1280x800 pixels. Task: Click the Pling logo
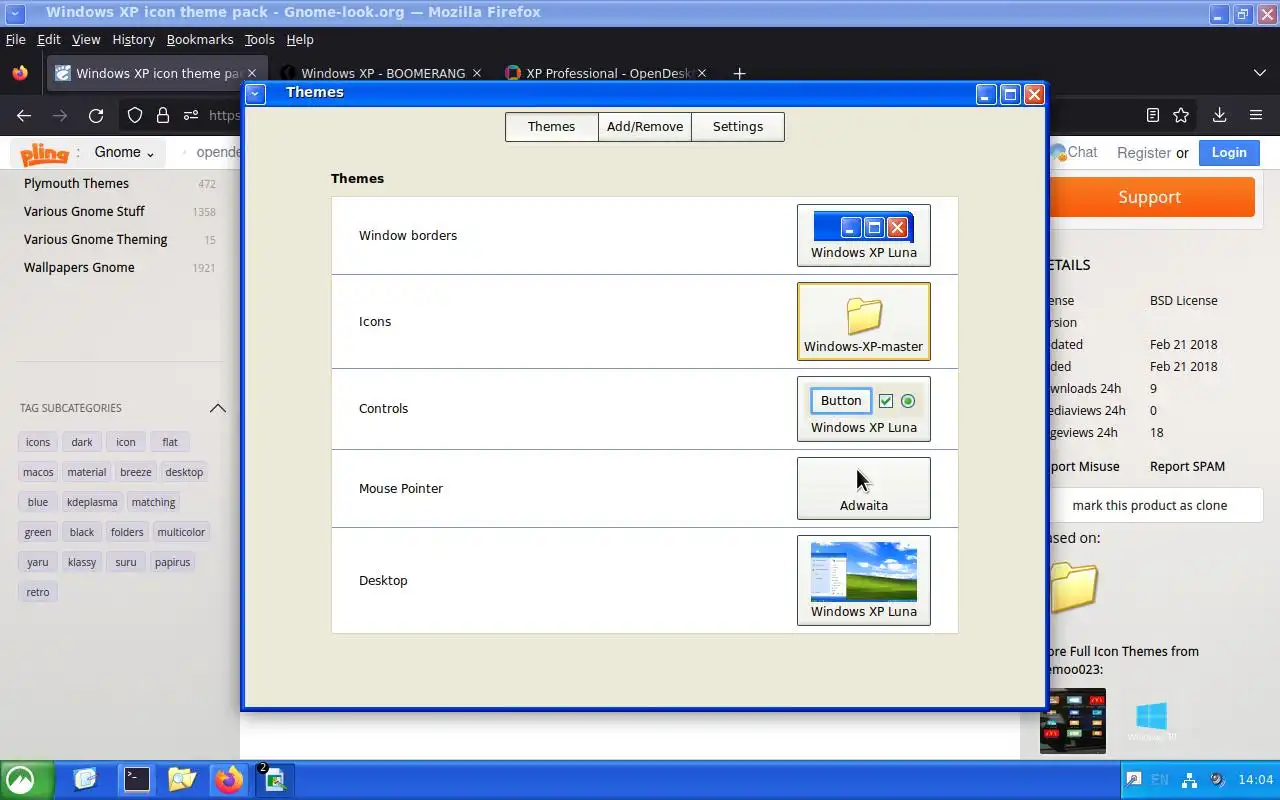45,154
